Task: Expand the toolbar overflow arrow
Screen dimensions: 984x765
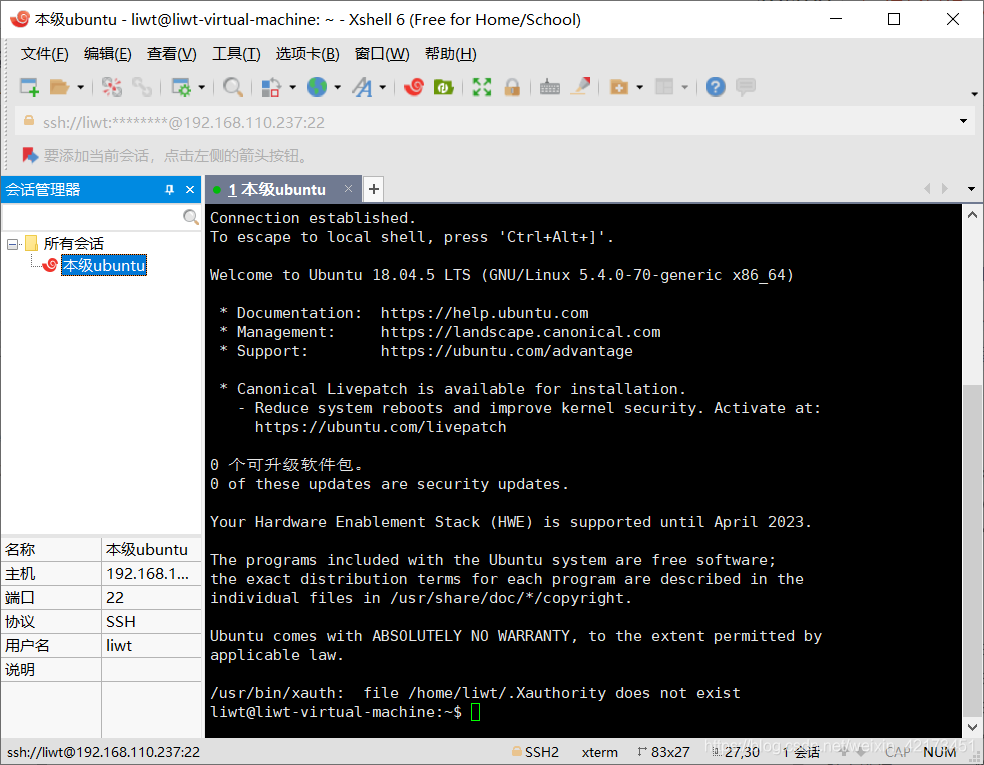Action: (974, 94)
